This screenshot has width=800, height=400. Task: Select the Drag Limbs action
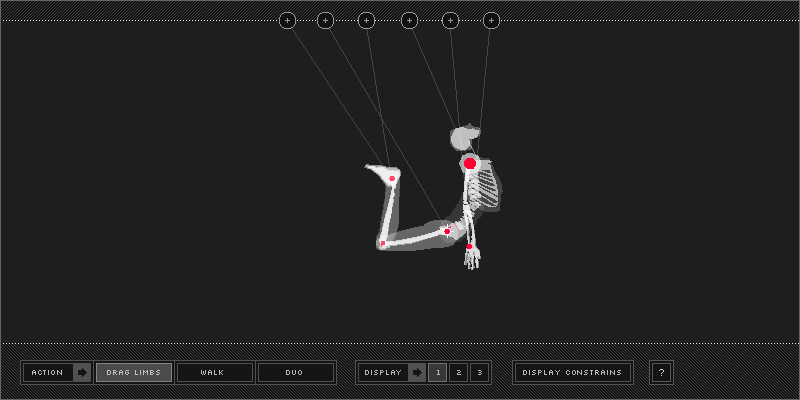(x=134, y=372)
